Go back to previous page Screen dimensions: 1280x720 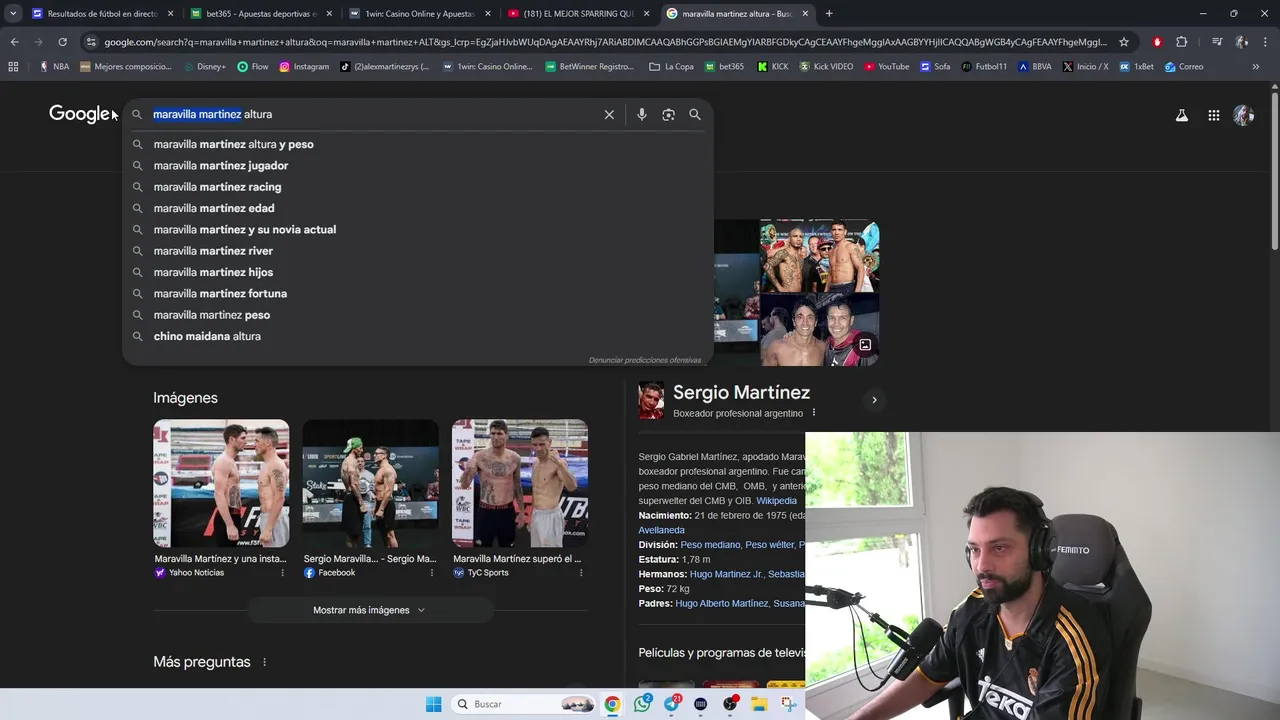click(14, 42)
